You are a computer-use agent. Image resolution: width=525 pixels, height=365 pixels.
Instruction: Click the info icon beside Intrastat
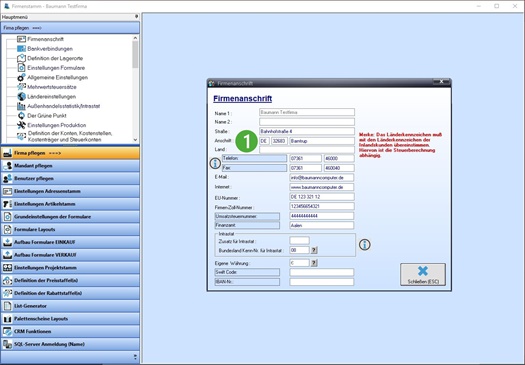[x=365, y=244]
